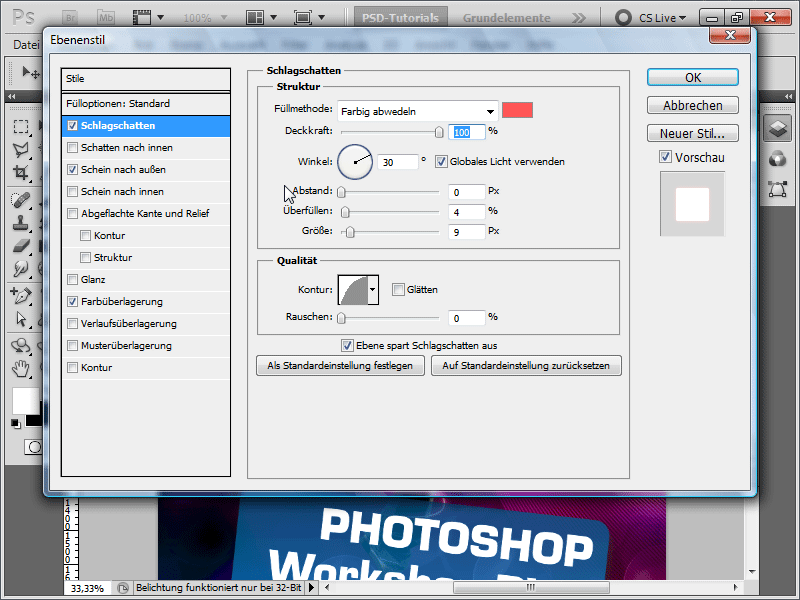Select the Spot Healing Brush tool

[x=21, y=199]
